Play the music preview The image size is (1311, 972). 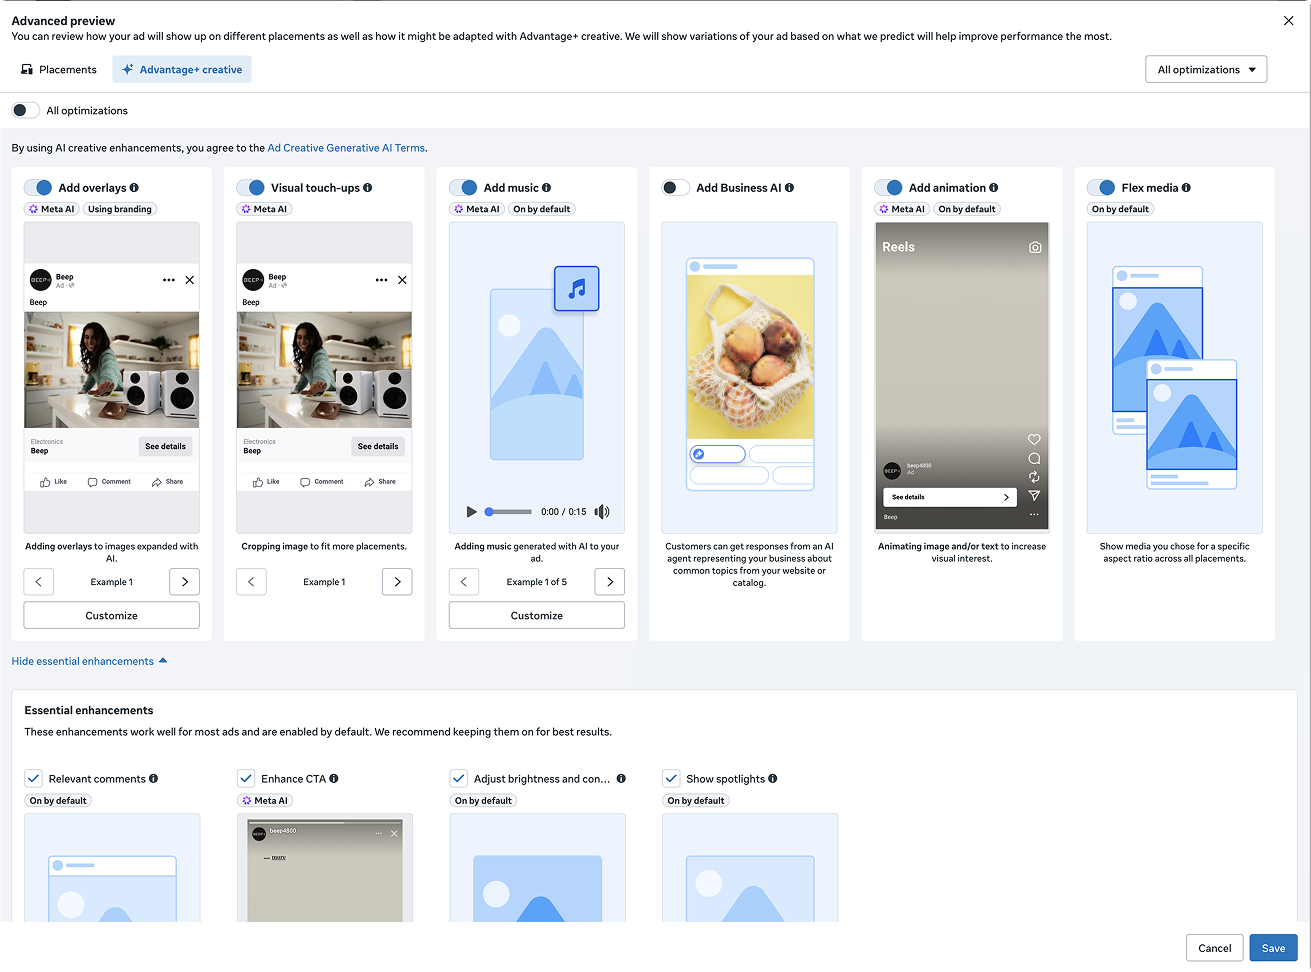[x=471, y=512]
